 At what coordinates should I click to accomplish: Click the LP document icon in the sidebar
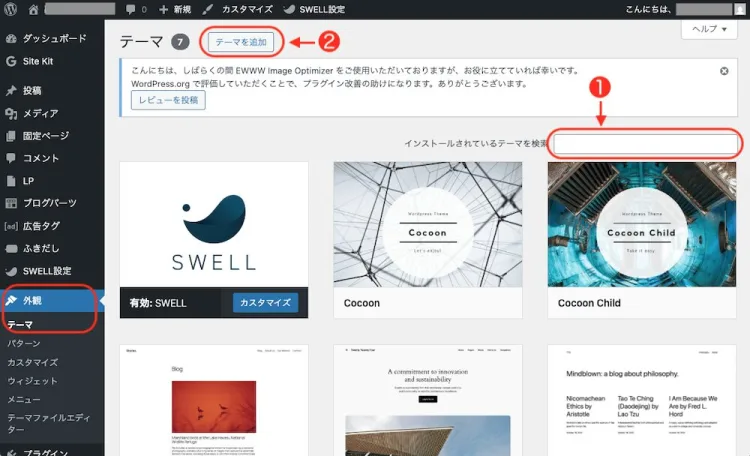tap(11, 181)
